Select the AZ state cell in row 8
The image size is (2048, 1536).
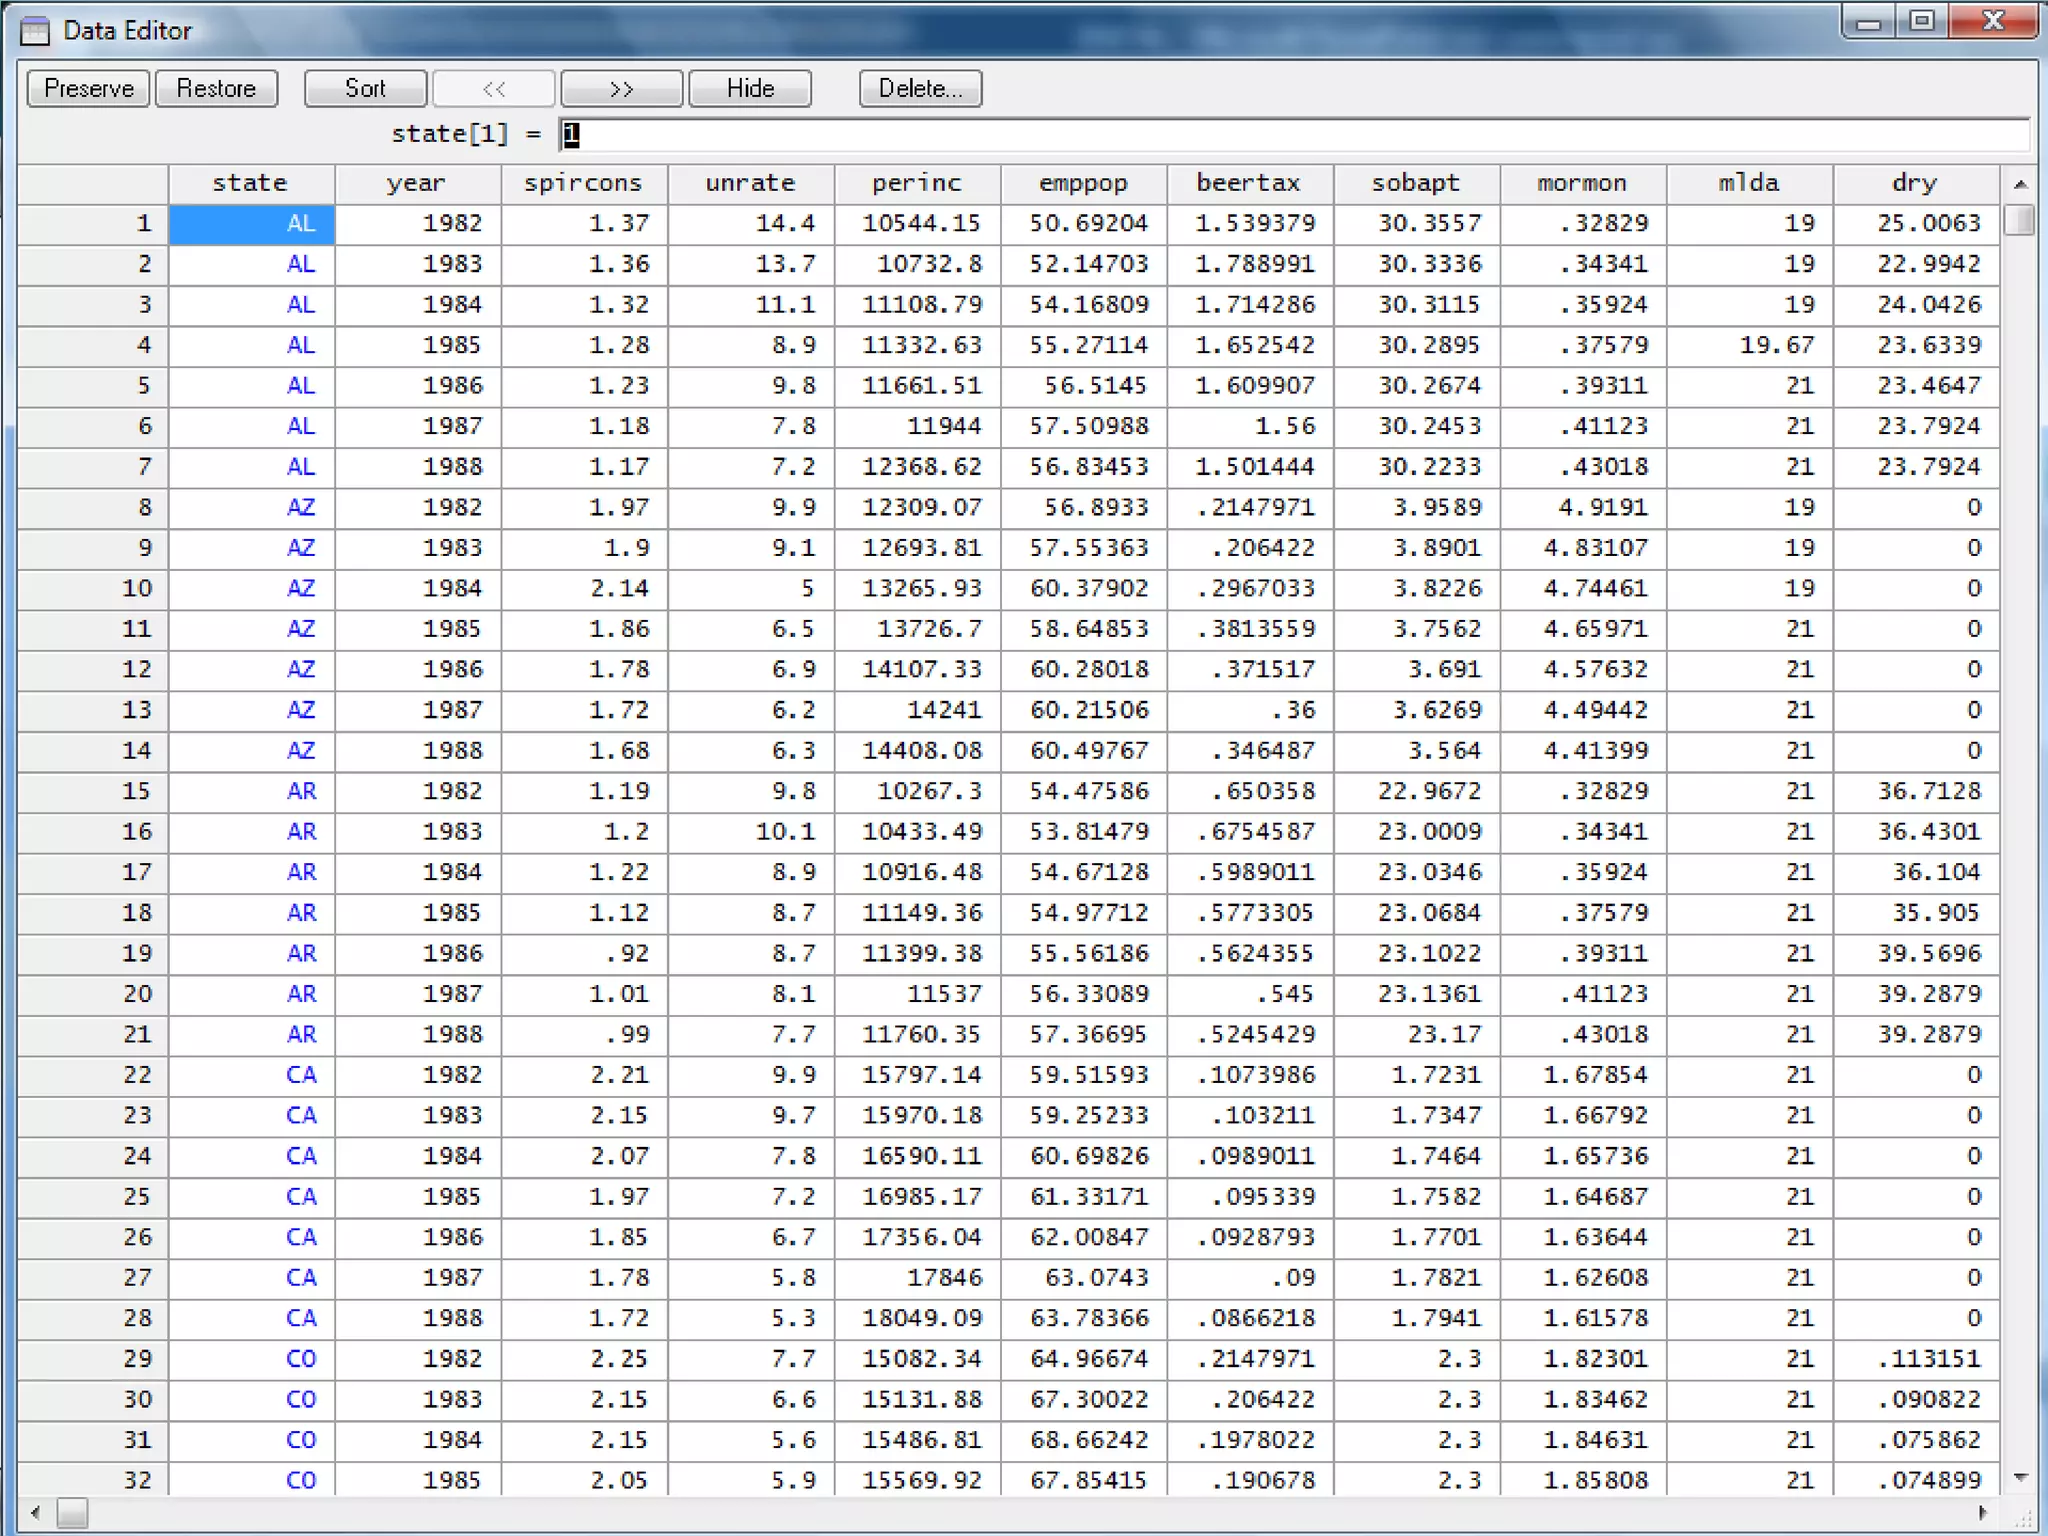(x=252, y=507)
